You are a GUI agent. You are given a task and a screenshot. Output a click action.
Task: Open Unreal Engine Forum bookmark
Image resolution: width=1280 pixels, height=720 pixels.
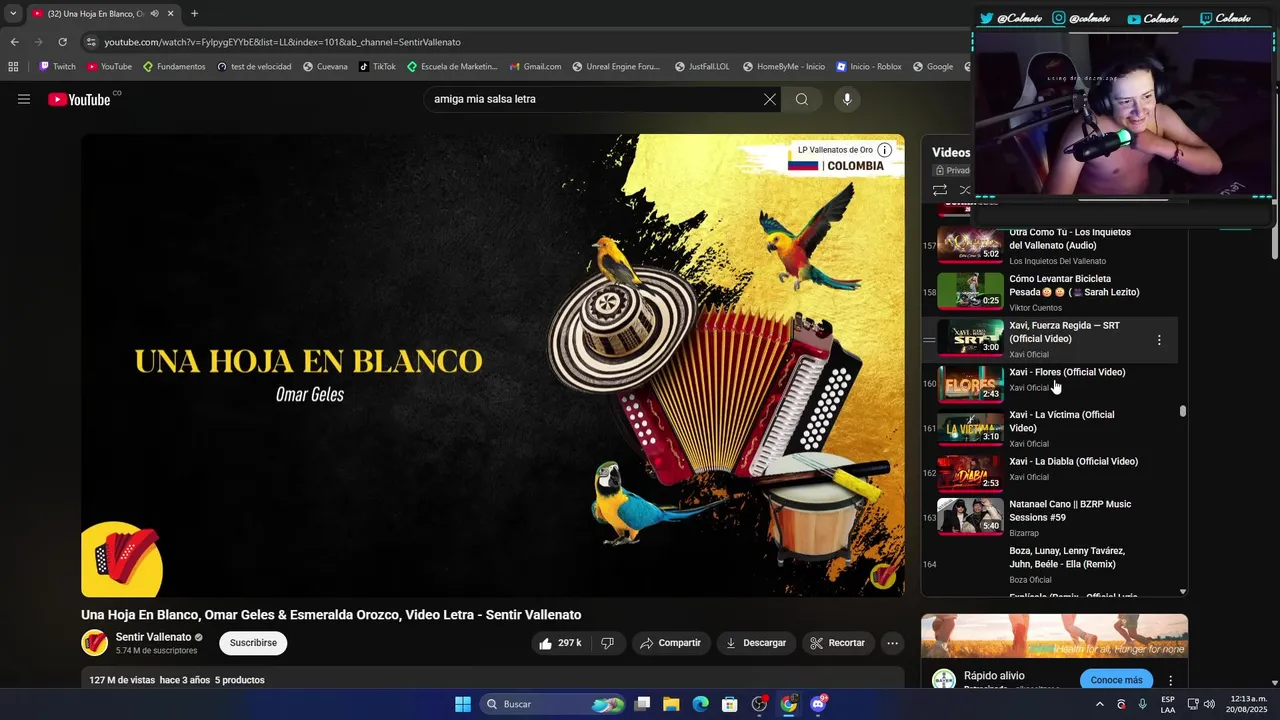coord(616,67)
